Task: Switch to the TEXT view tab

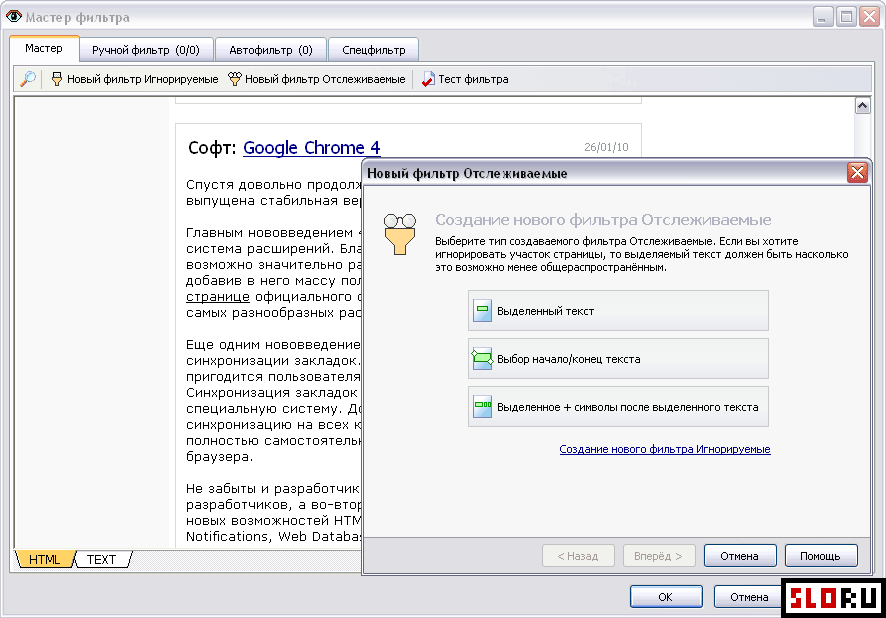Action: coord(102,559)
